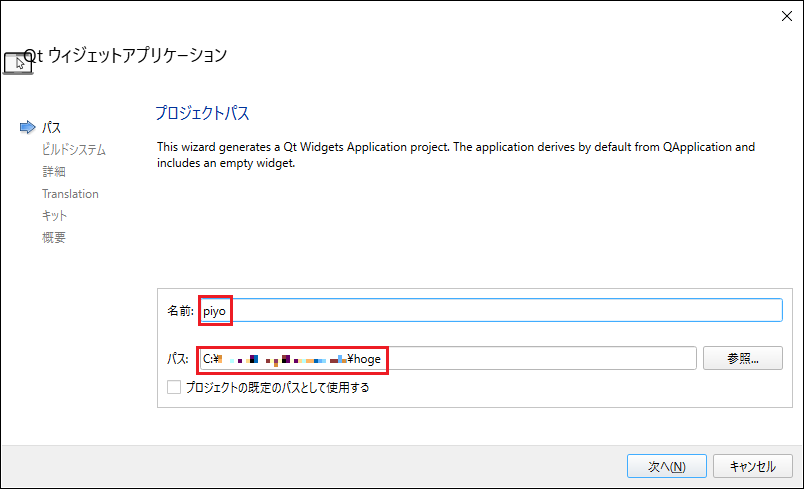
Task: Close the wizard with the X button
Action: tap(787, 16)
